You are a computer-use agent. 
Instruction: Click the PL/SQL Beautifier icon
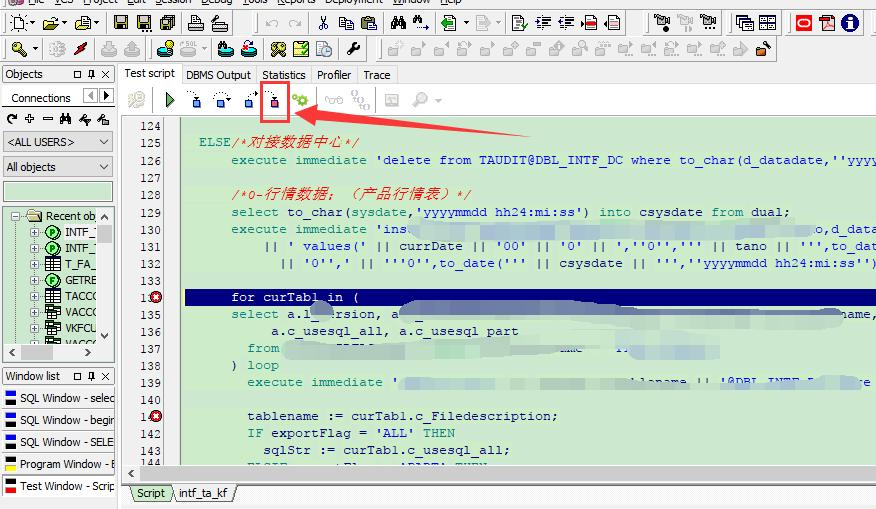pyautogui.click(x=519, y=23)
